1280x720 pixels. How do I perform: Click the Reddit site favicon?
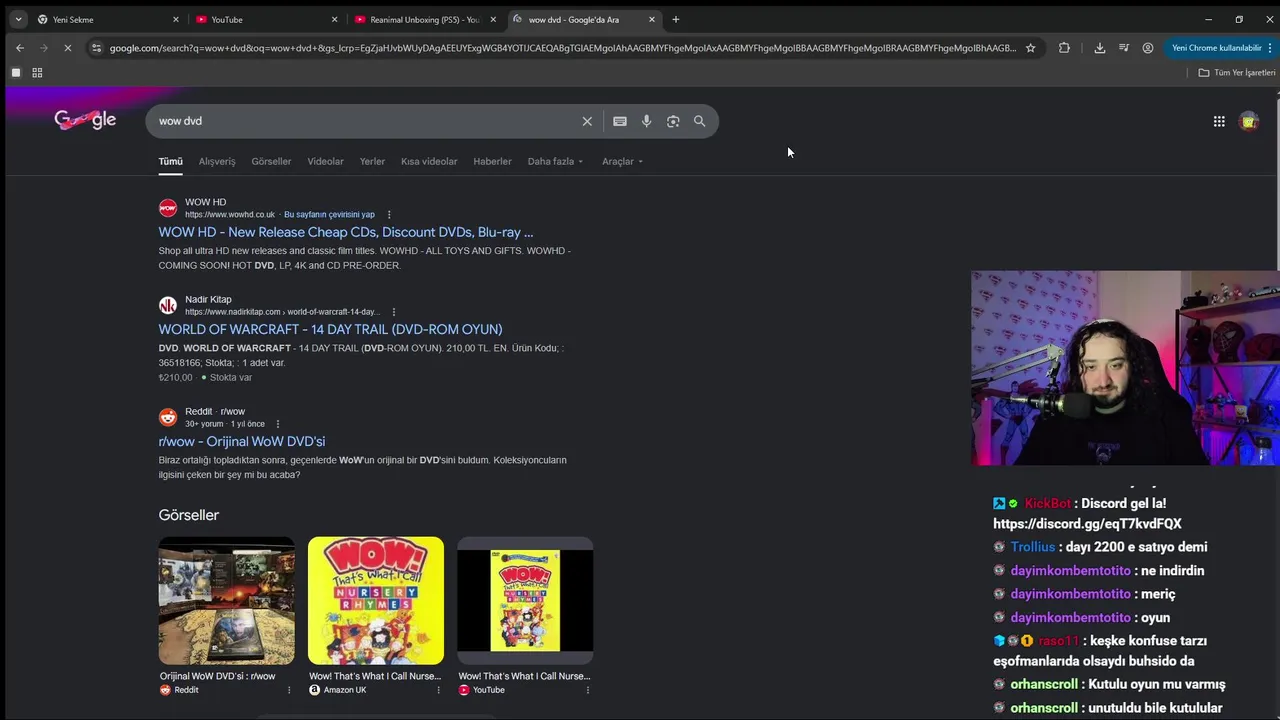(168, 417)
